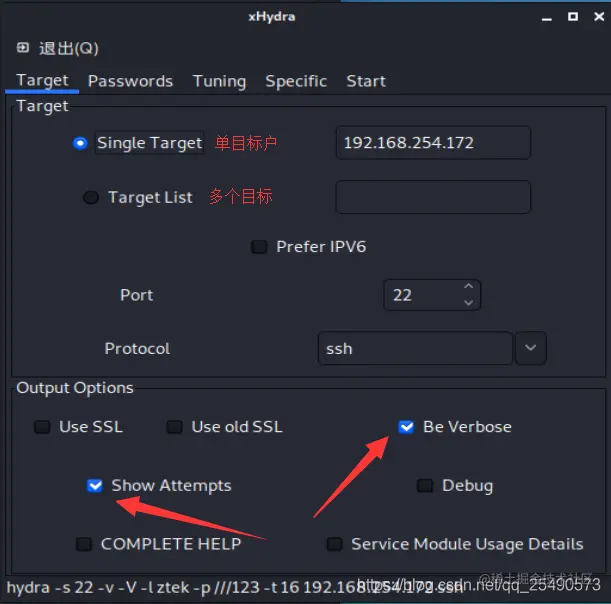Close the xHydra window
The width and height of the screenshot is (611, 604).
pos(599,16)
